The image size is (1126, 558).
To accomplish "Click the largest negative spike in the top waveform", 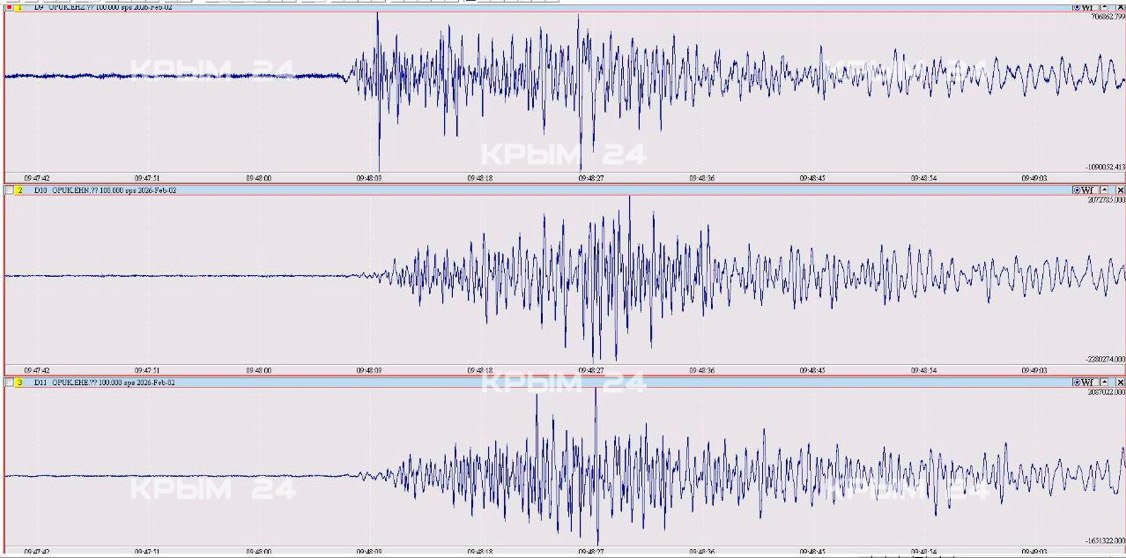I will tap(379, 166).
